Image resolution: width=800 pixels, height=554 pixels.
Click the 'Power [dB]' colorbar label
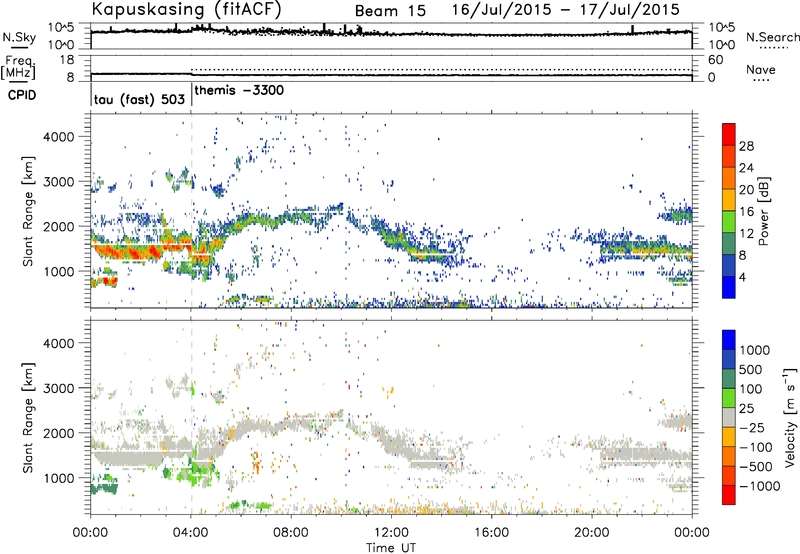tap(764, 211)
